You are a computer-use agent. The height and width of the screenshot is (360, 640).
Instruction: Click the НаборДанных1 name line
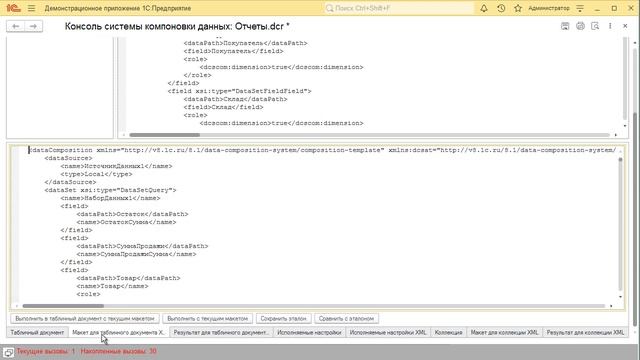tap(110, 198)
